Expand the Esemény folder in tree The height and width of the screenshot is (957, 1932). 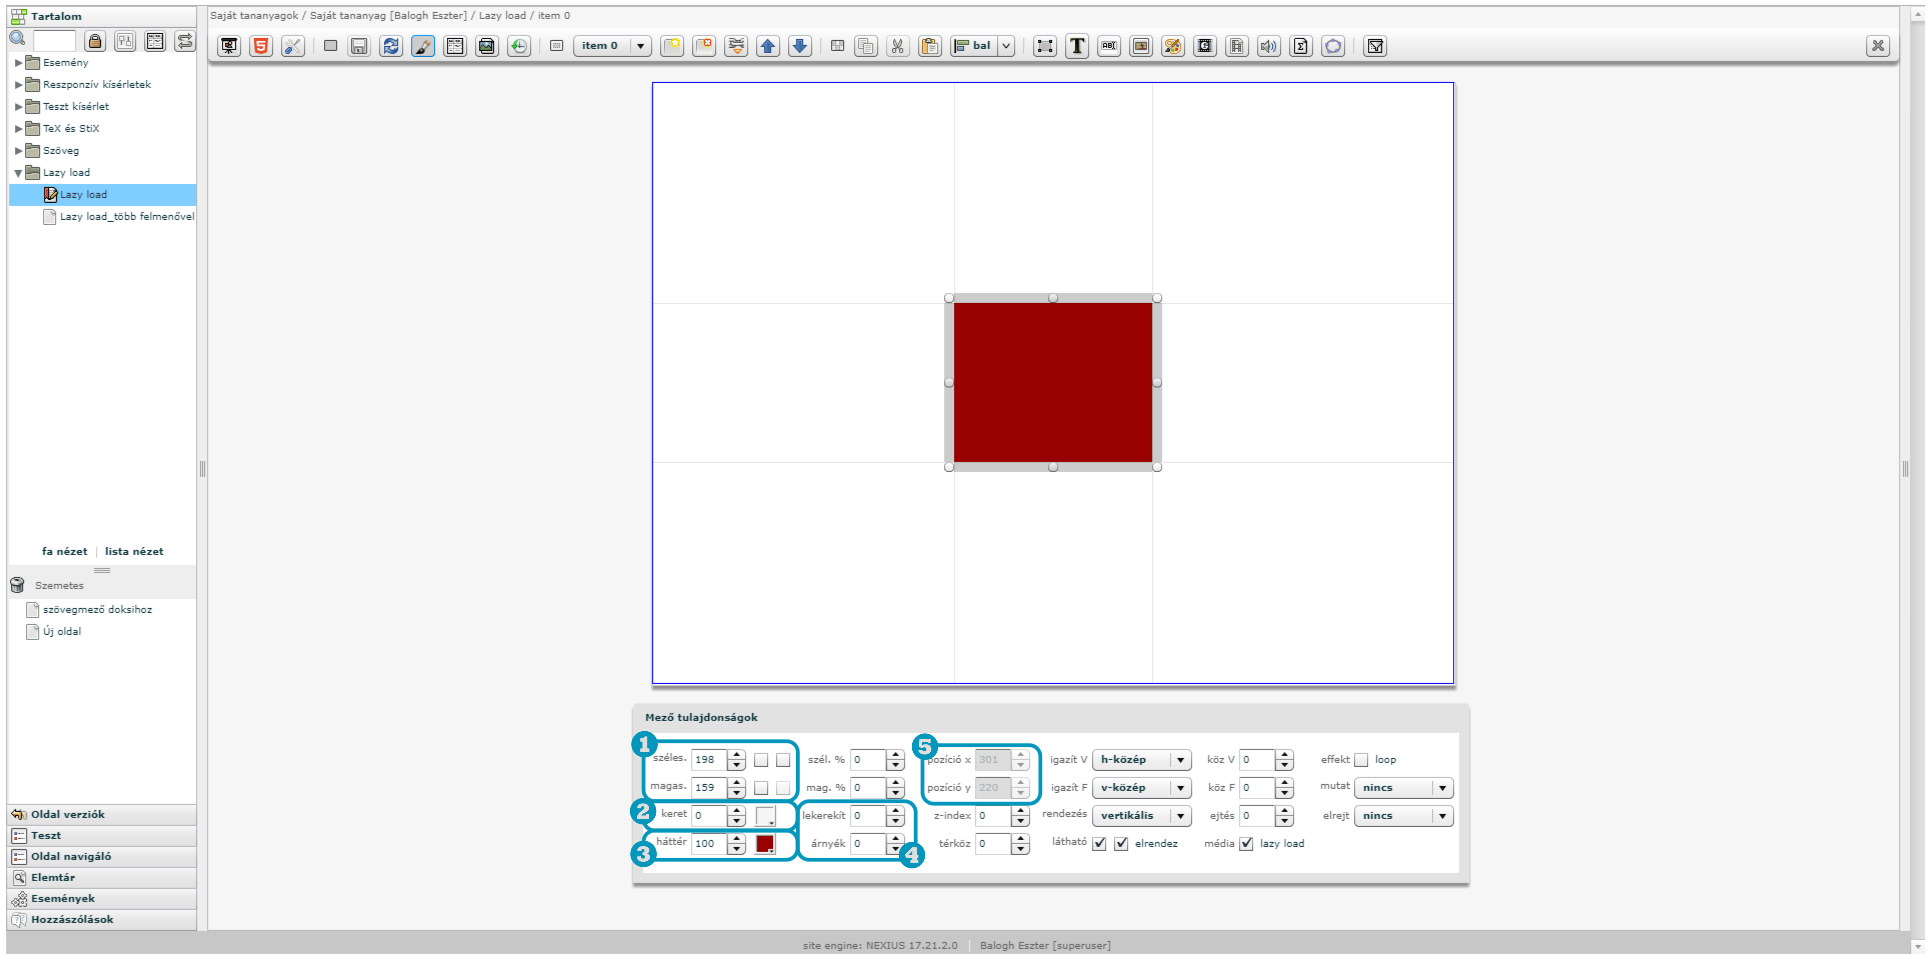click(x=18, y=63)
